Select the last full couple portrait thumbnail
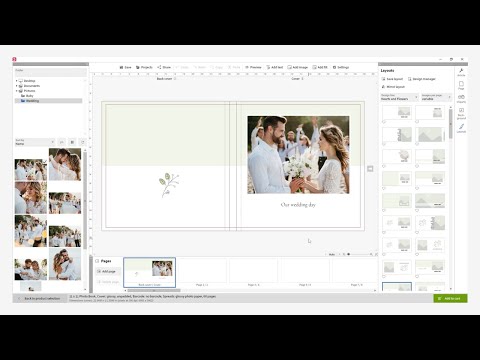This screenshot has width=480, height=360. 65,264
